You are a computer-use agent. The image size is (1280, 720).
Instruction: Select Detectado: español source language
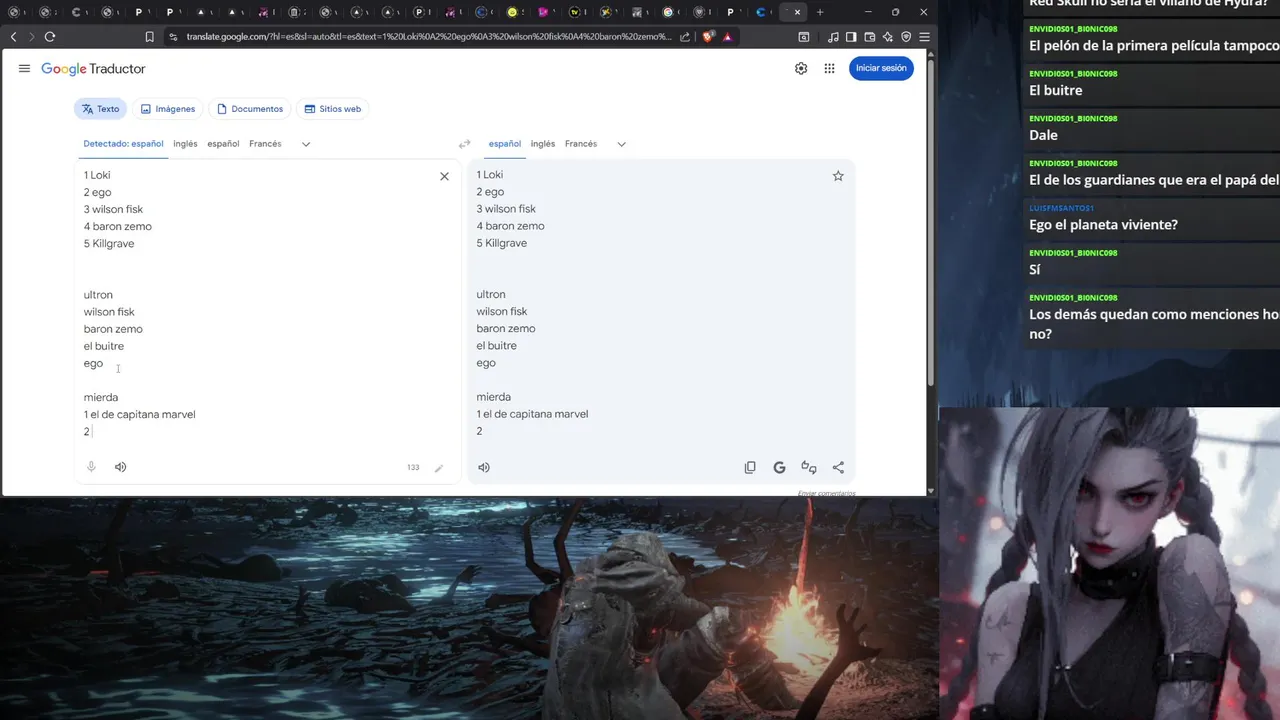pyautogui.click(x=123, y=144)
